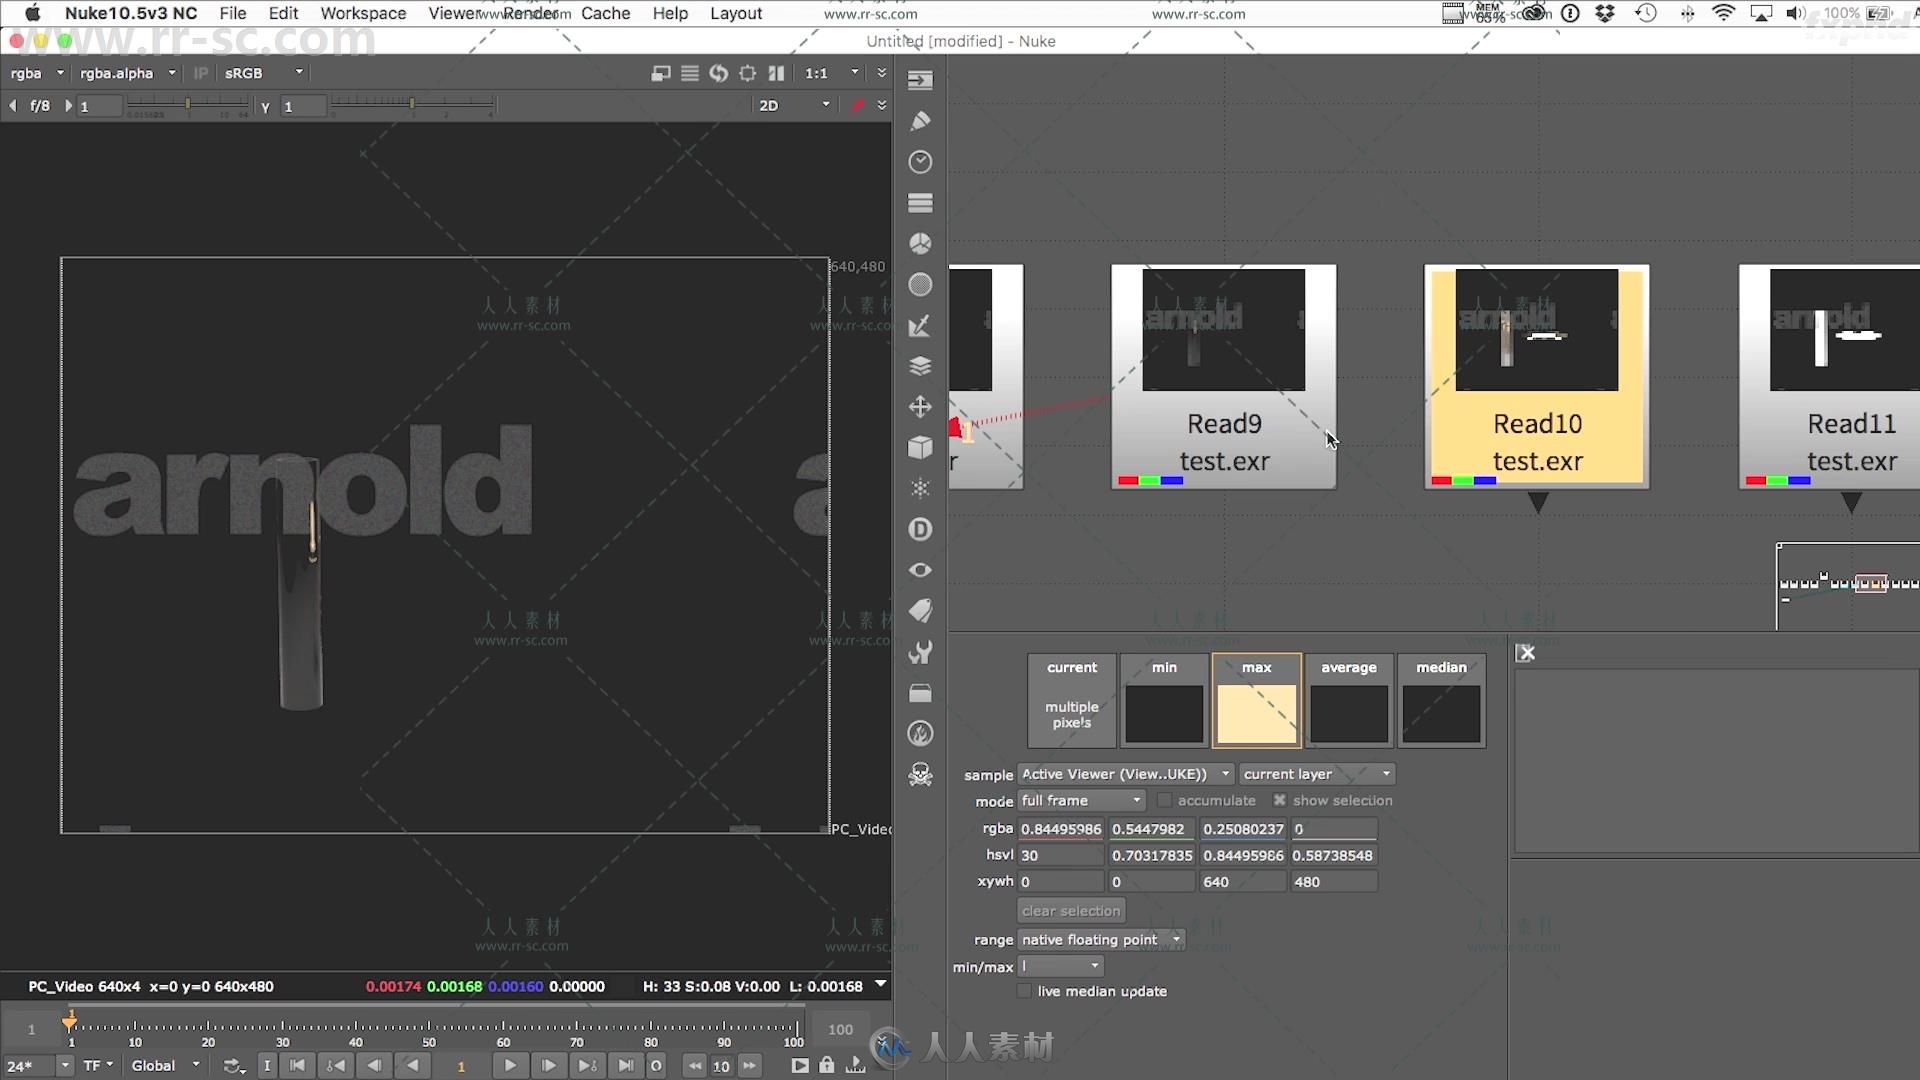Image resolution: width=1920 pixels, height=1080 pixels.
Task: Open the Draw nodes pen icon
Action: pyautogui.click(x=920, y=121)
